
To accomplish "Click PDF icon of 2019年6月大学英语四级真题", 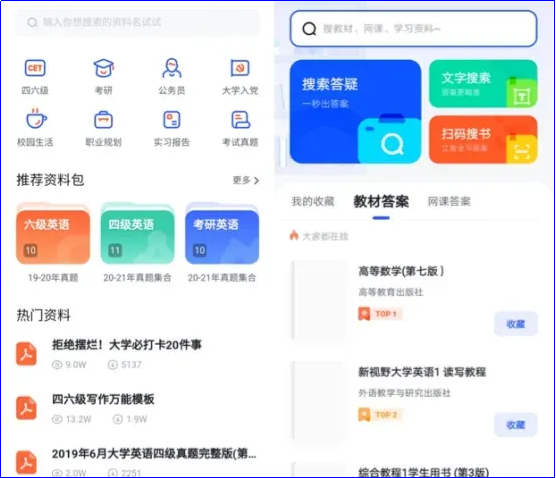I will pyautogui.click(x=27, y=462).
